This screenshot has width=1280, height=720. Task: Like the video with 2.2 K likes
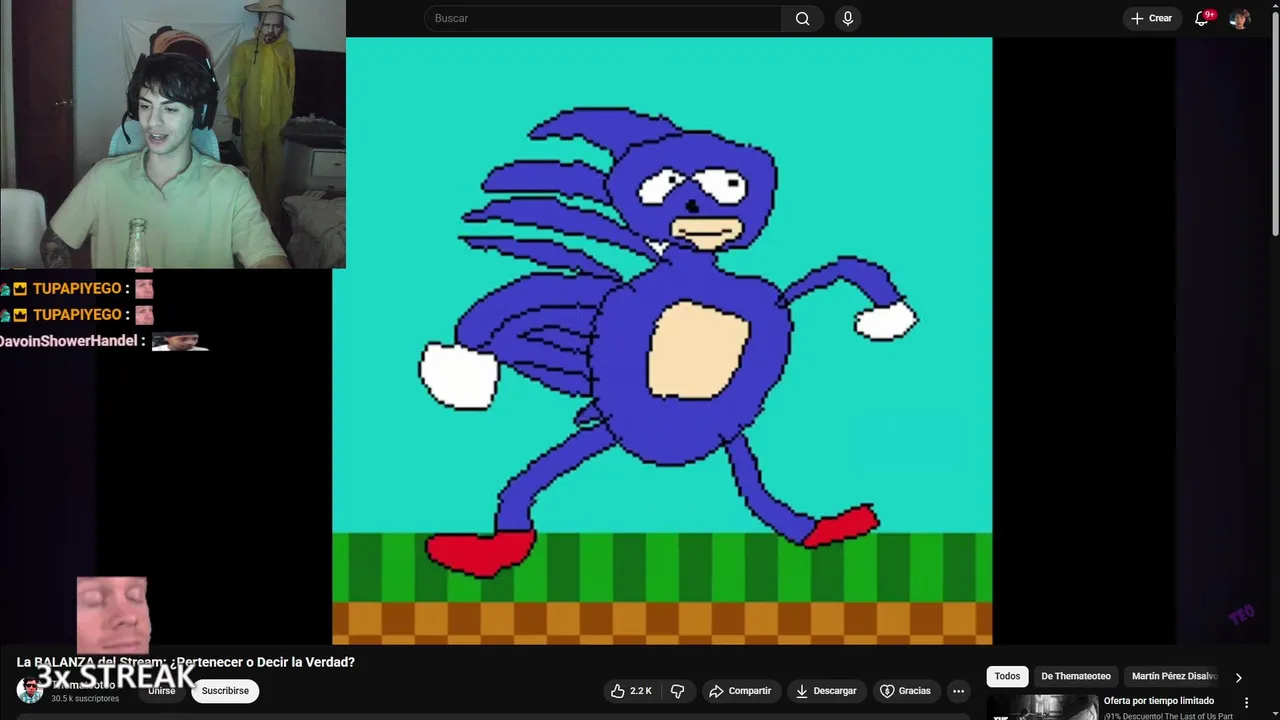point(631,691)
